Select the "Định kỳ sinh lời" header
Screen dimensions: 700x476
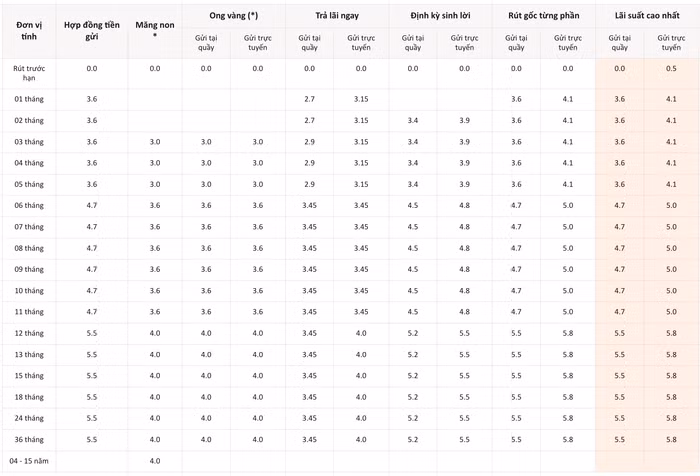click(440, 15)
